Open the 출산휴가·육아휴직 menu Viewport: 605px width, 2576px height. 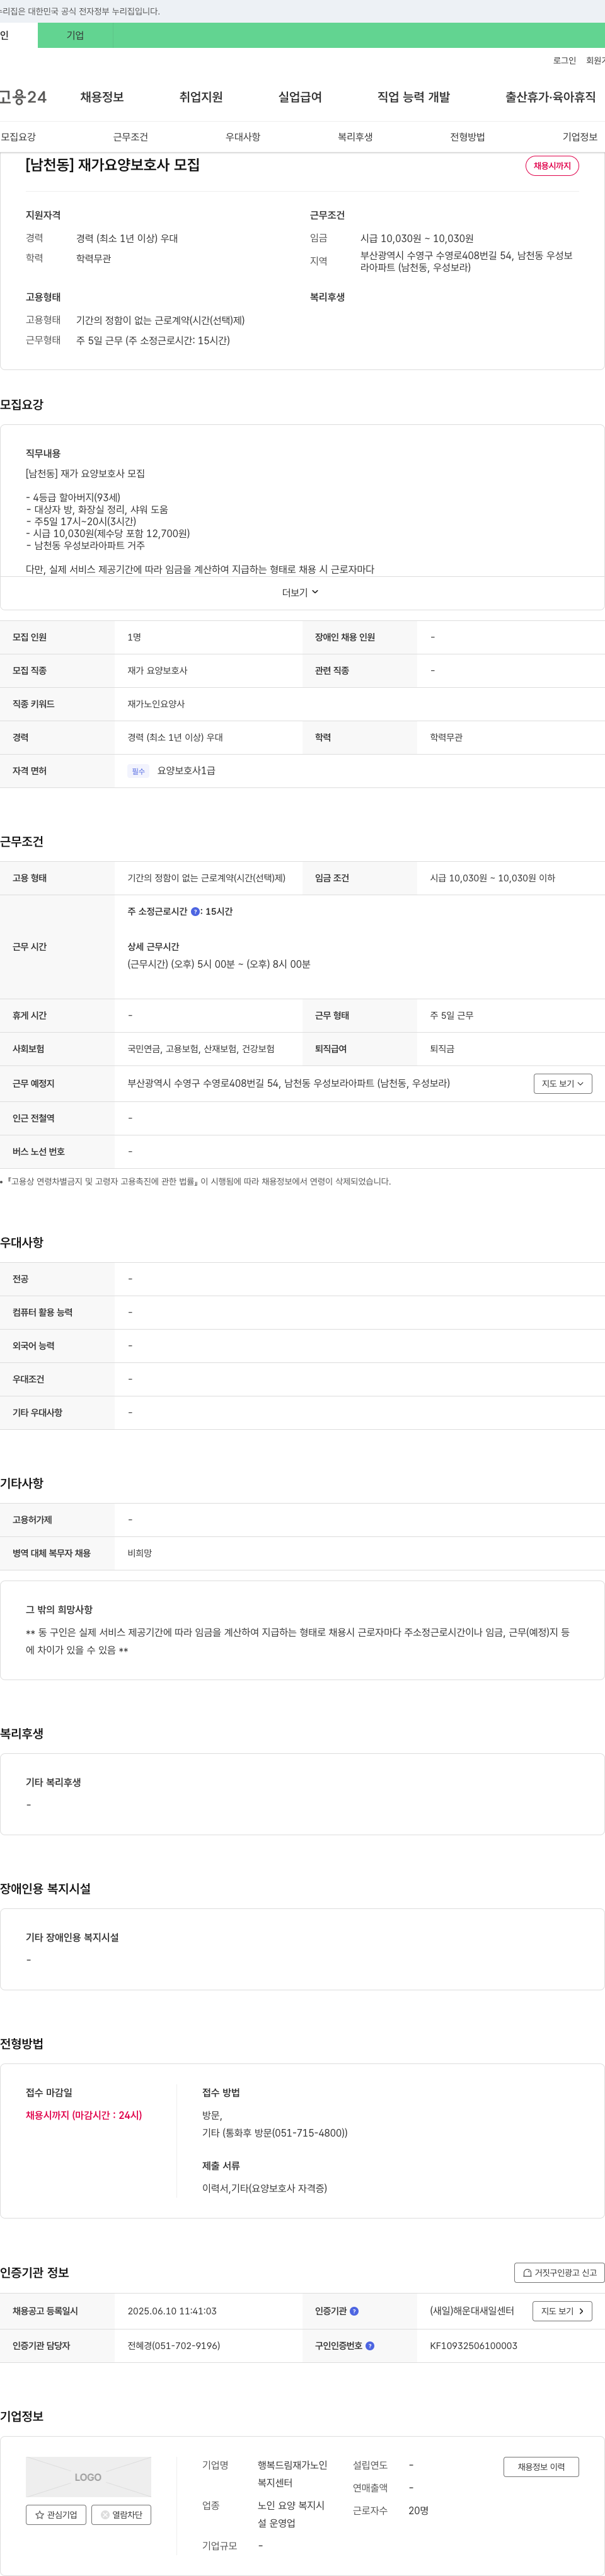click(550, 97)
